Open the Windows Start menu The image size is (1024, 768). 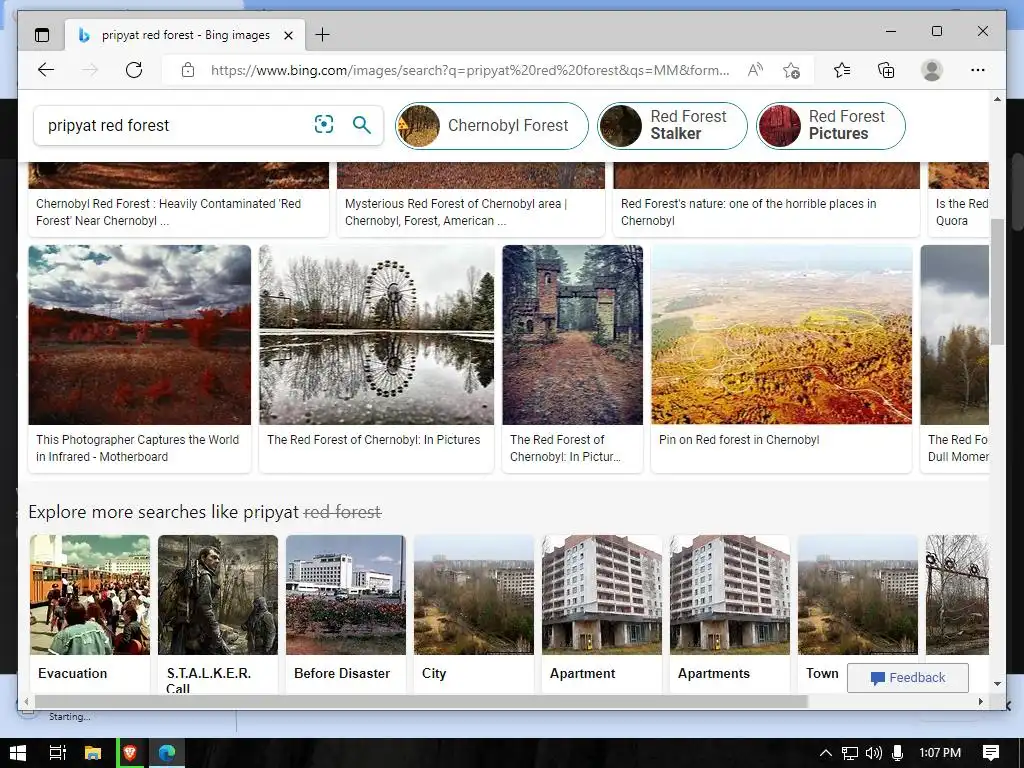coord(18,753)
